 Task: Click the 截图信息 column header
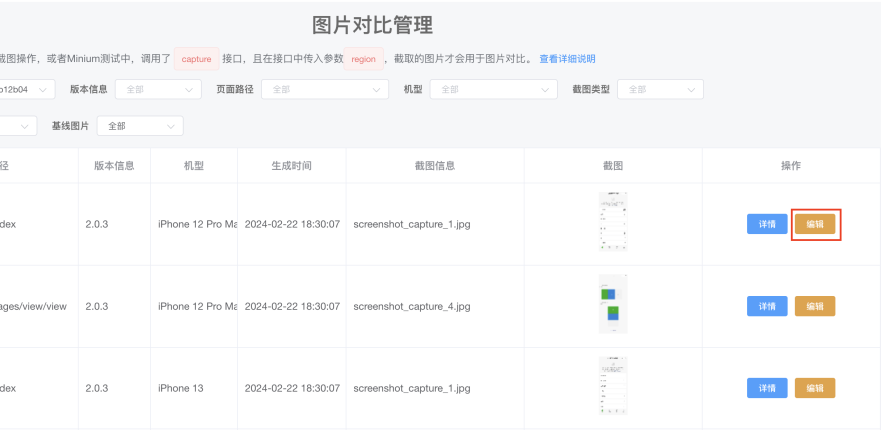(435, 166)
